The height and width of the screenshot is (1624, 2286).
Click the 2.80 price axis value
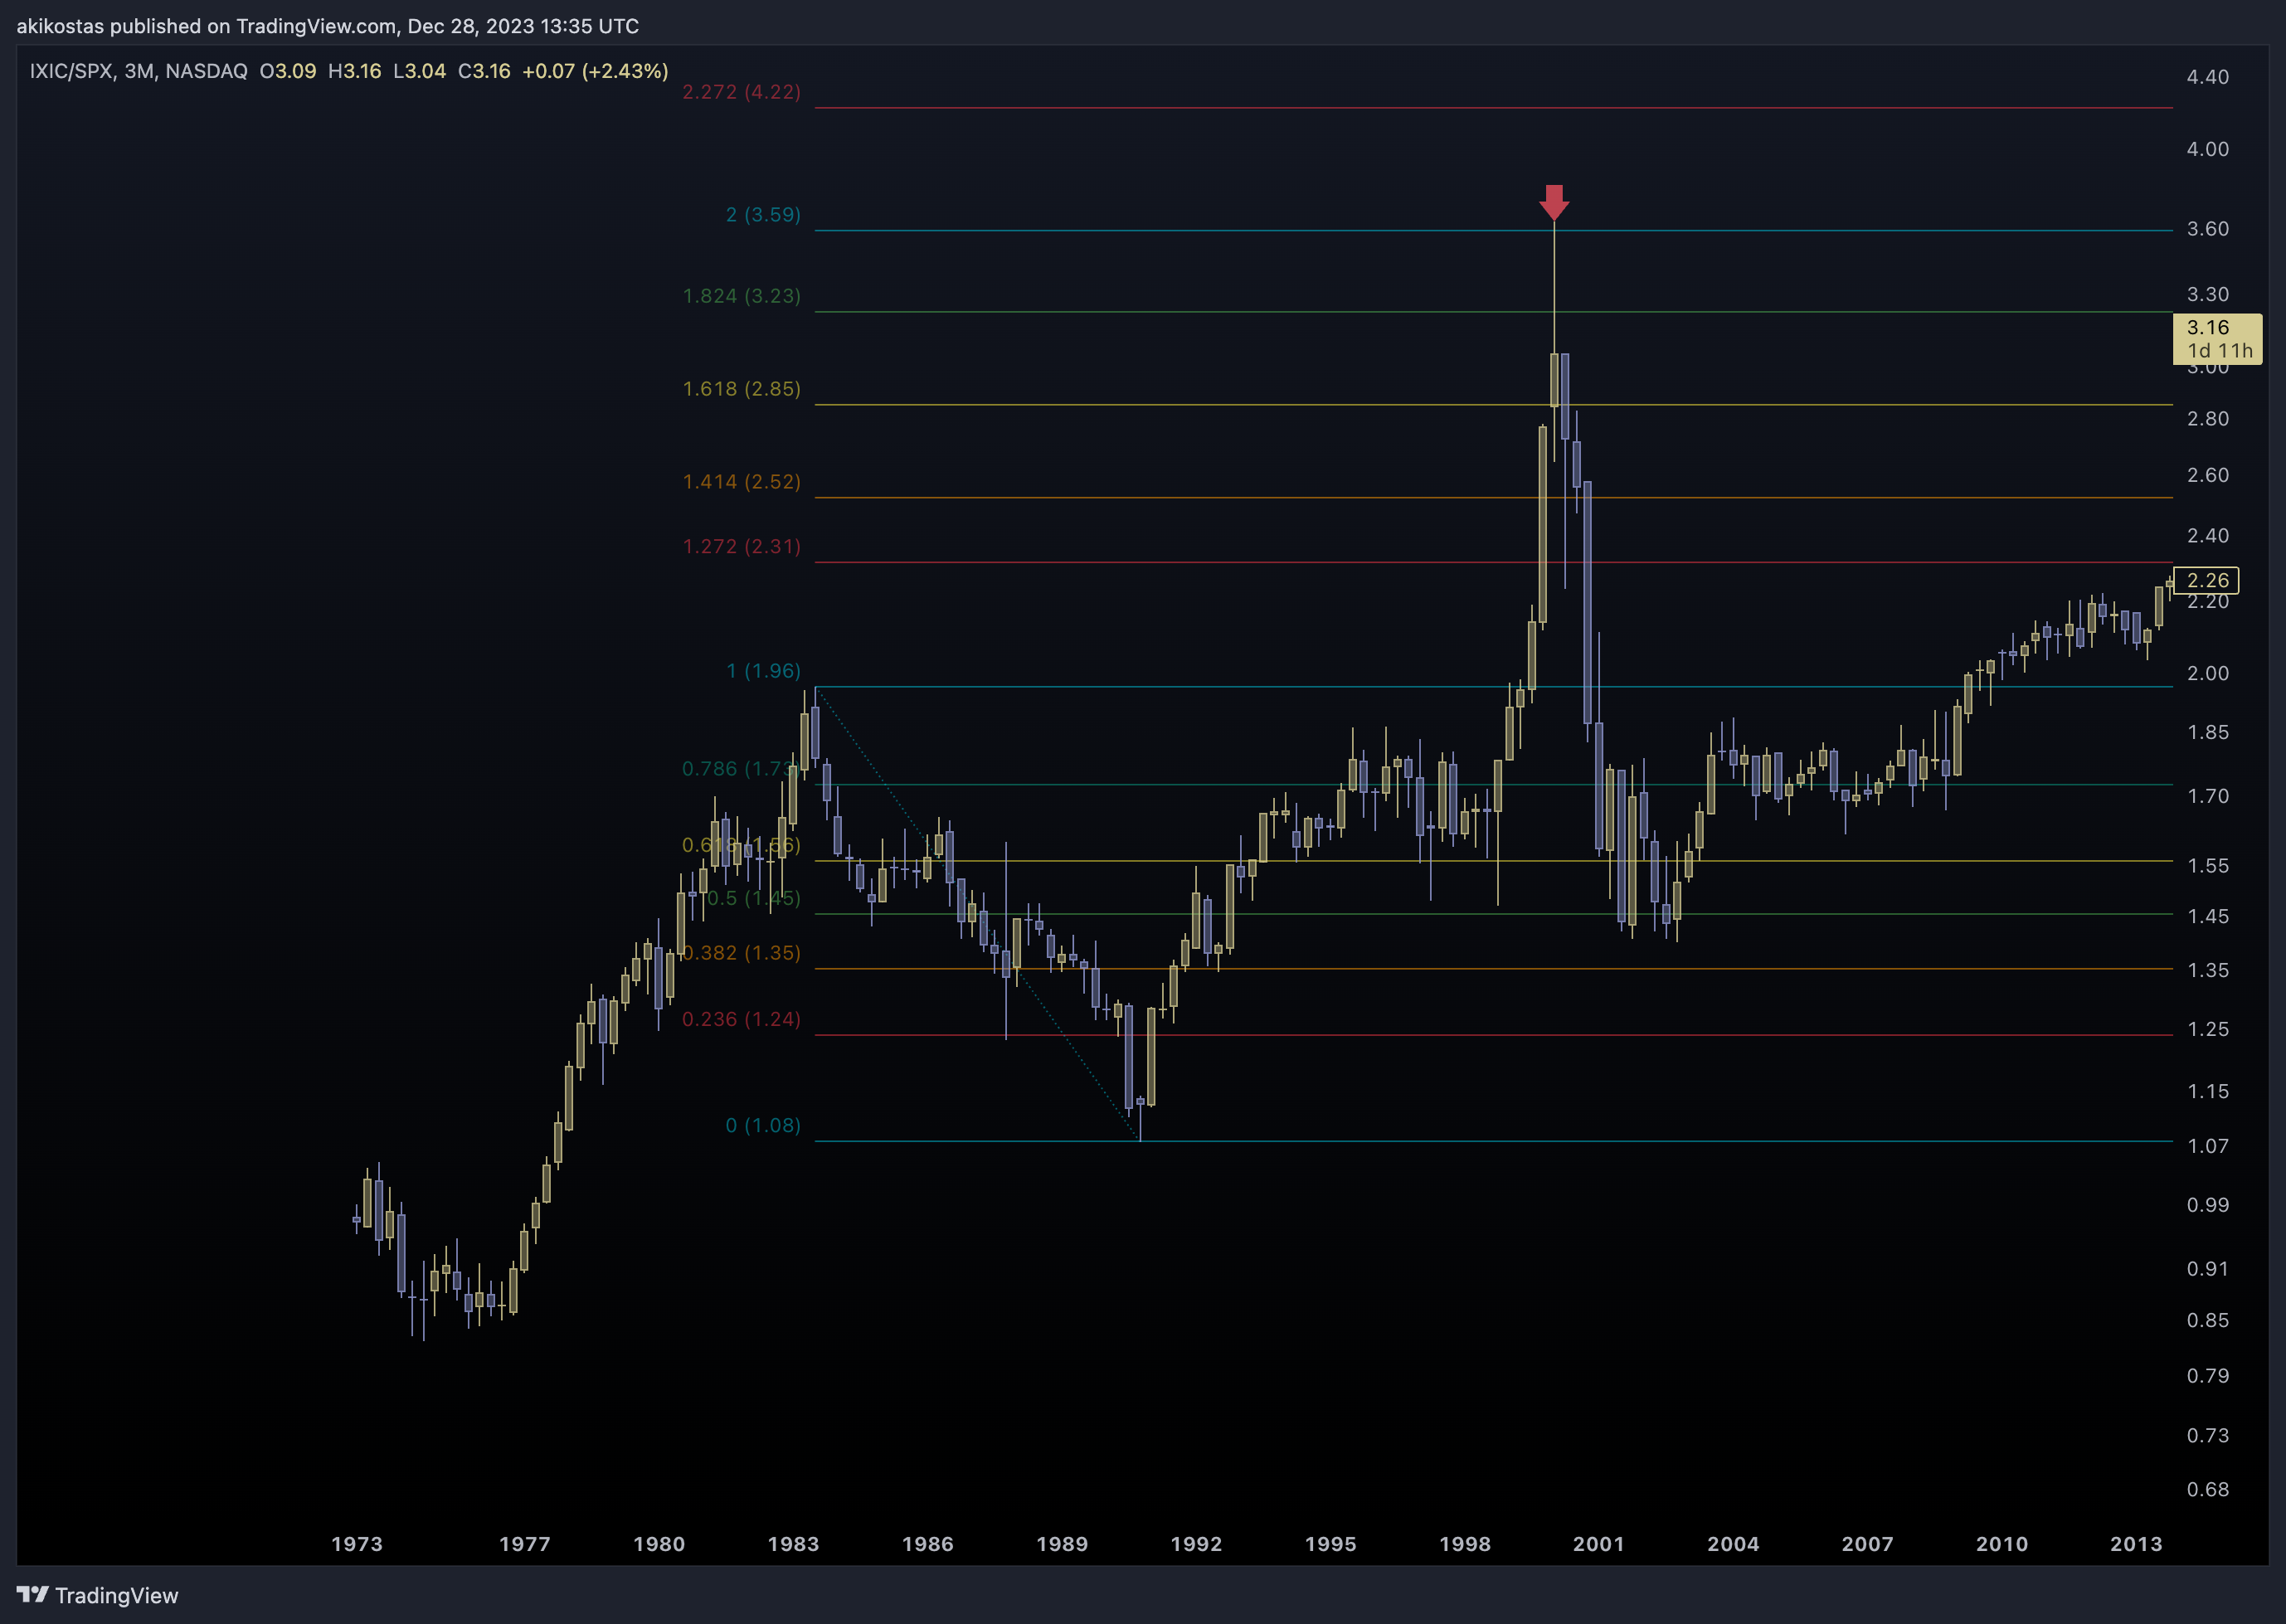pos(2208,419)
